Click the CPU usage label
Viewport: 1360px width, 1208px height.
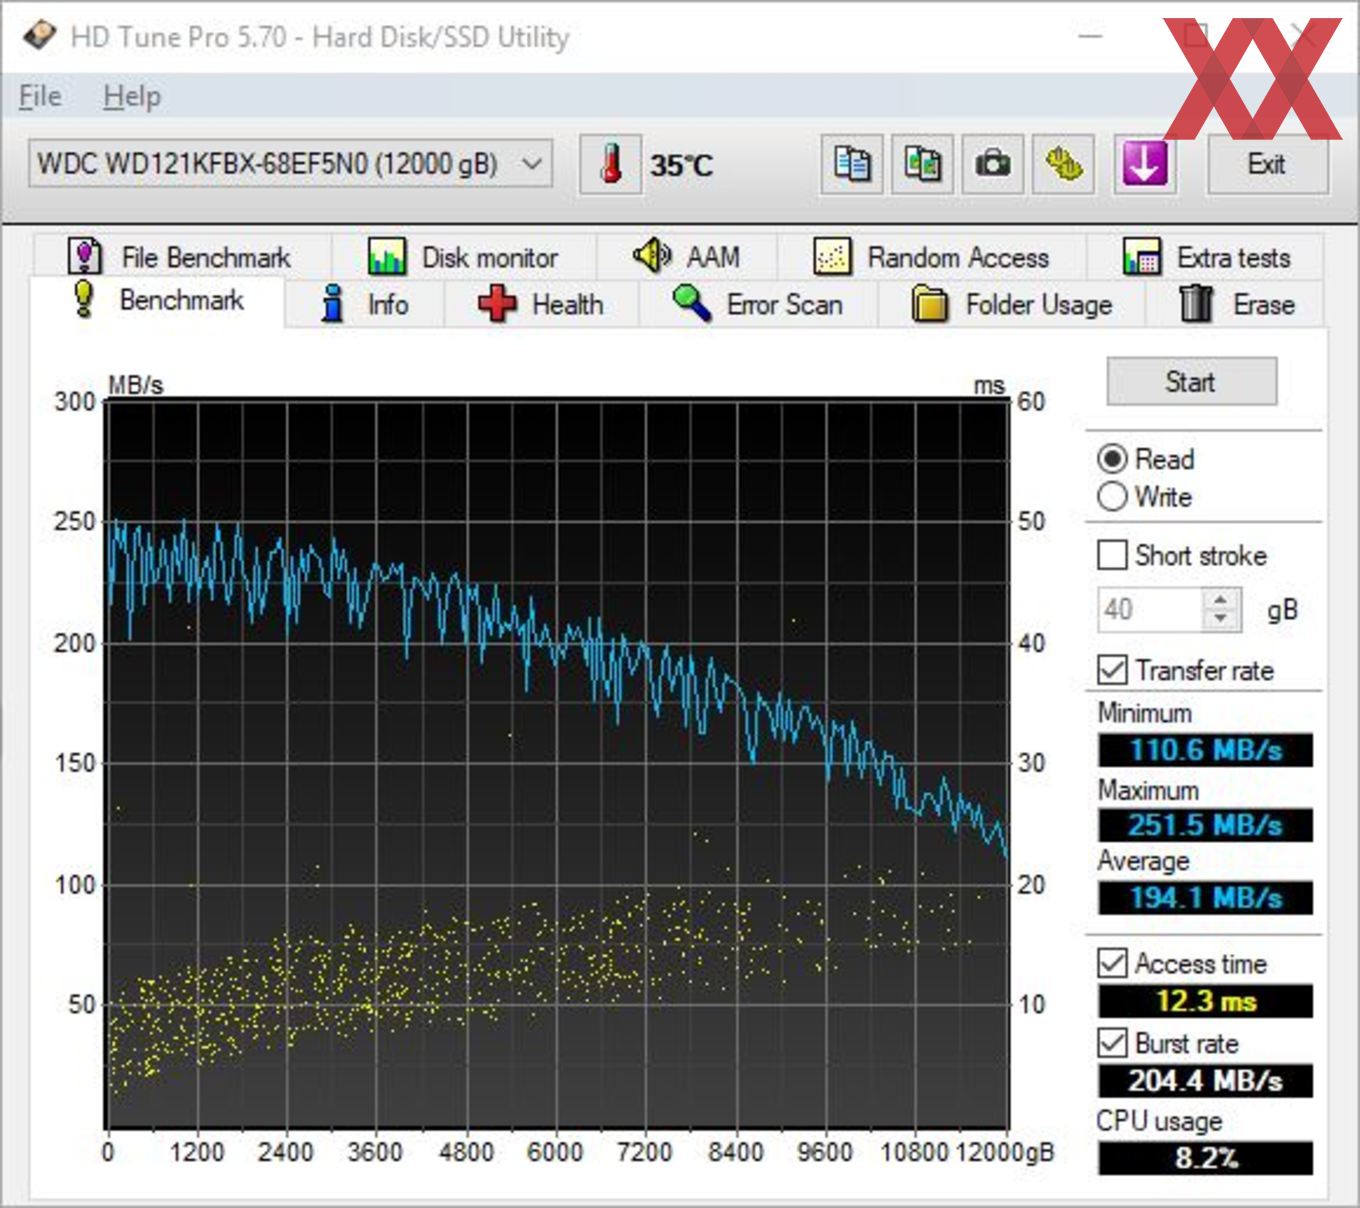click(x=1159, y=1121)
